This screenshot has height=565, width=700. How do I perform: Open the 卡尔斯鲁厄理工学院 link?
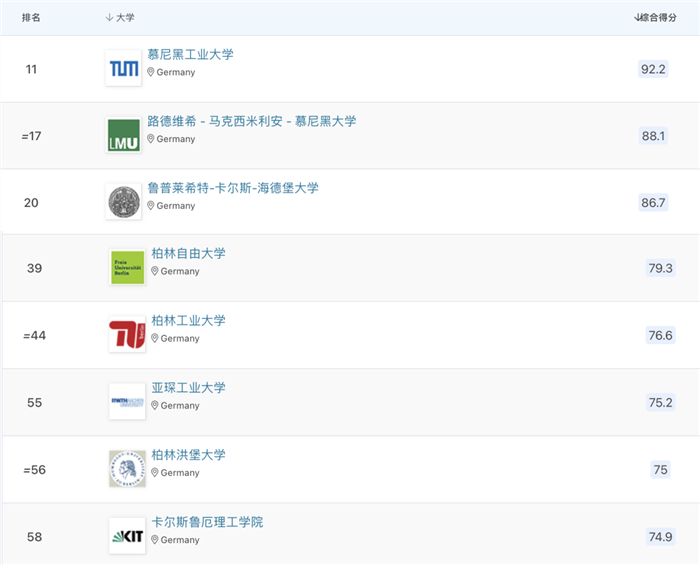click(207, 522)
